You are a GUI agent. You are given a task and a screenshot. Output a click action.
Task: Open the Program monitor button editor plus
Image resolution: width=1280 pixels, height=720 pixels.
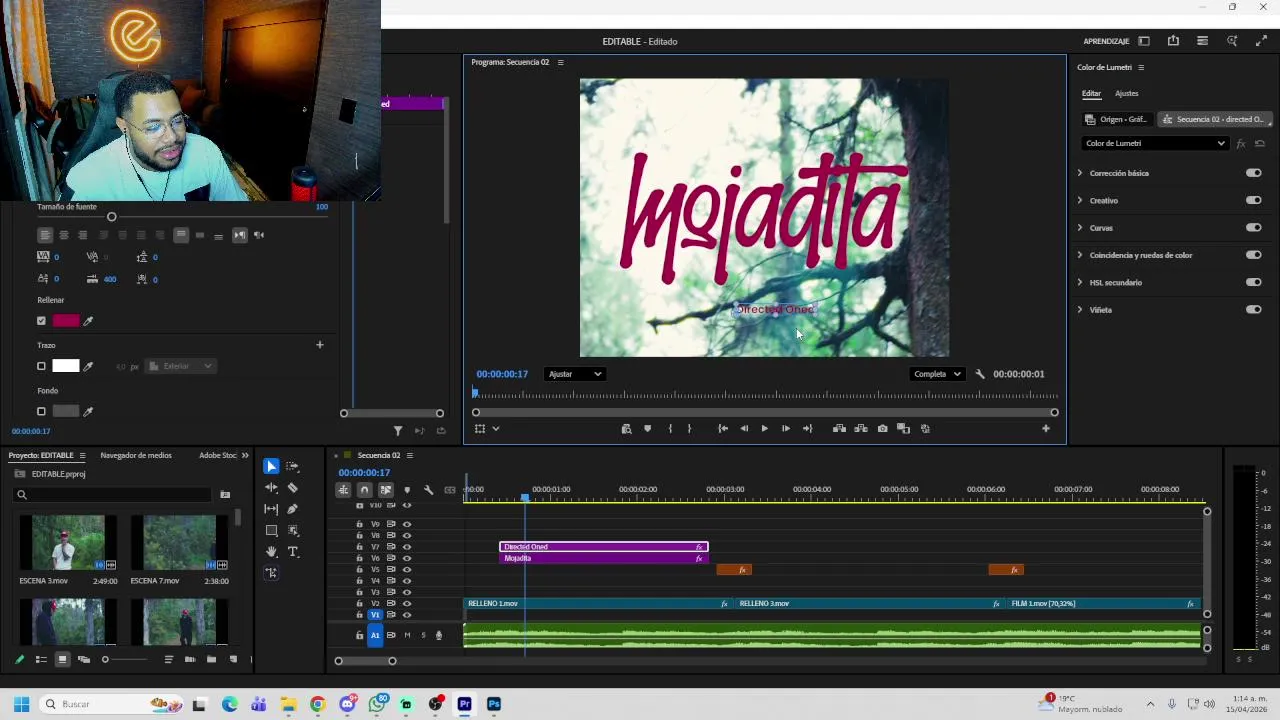coord(1046,429)
